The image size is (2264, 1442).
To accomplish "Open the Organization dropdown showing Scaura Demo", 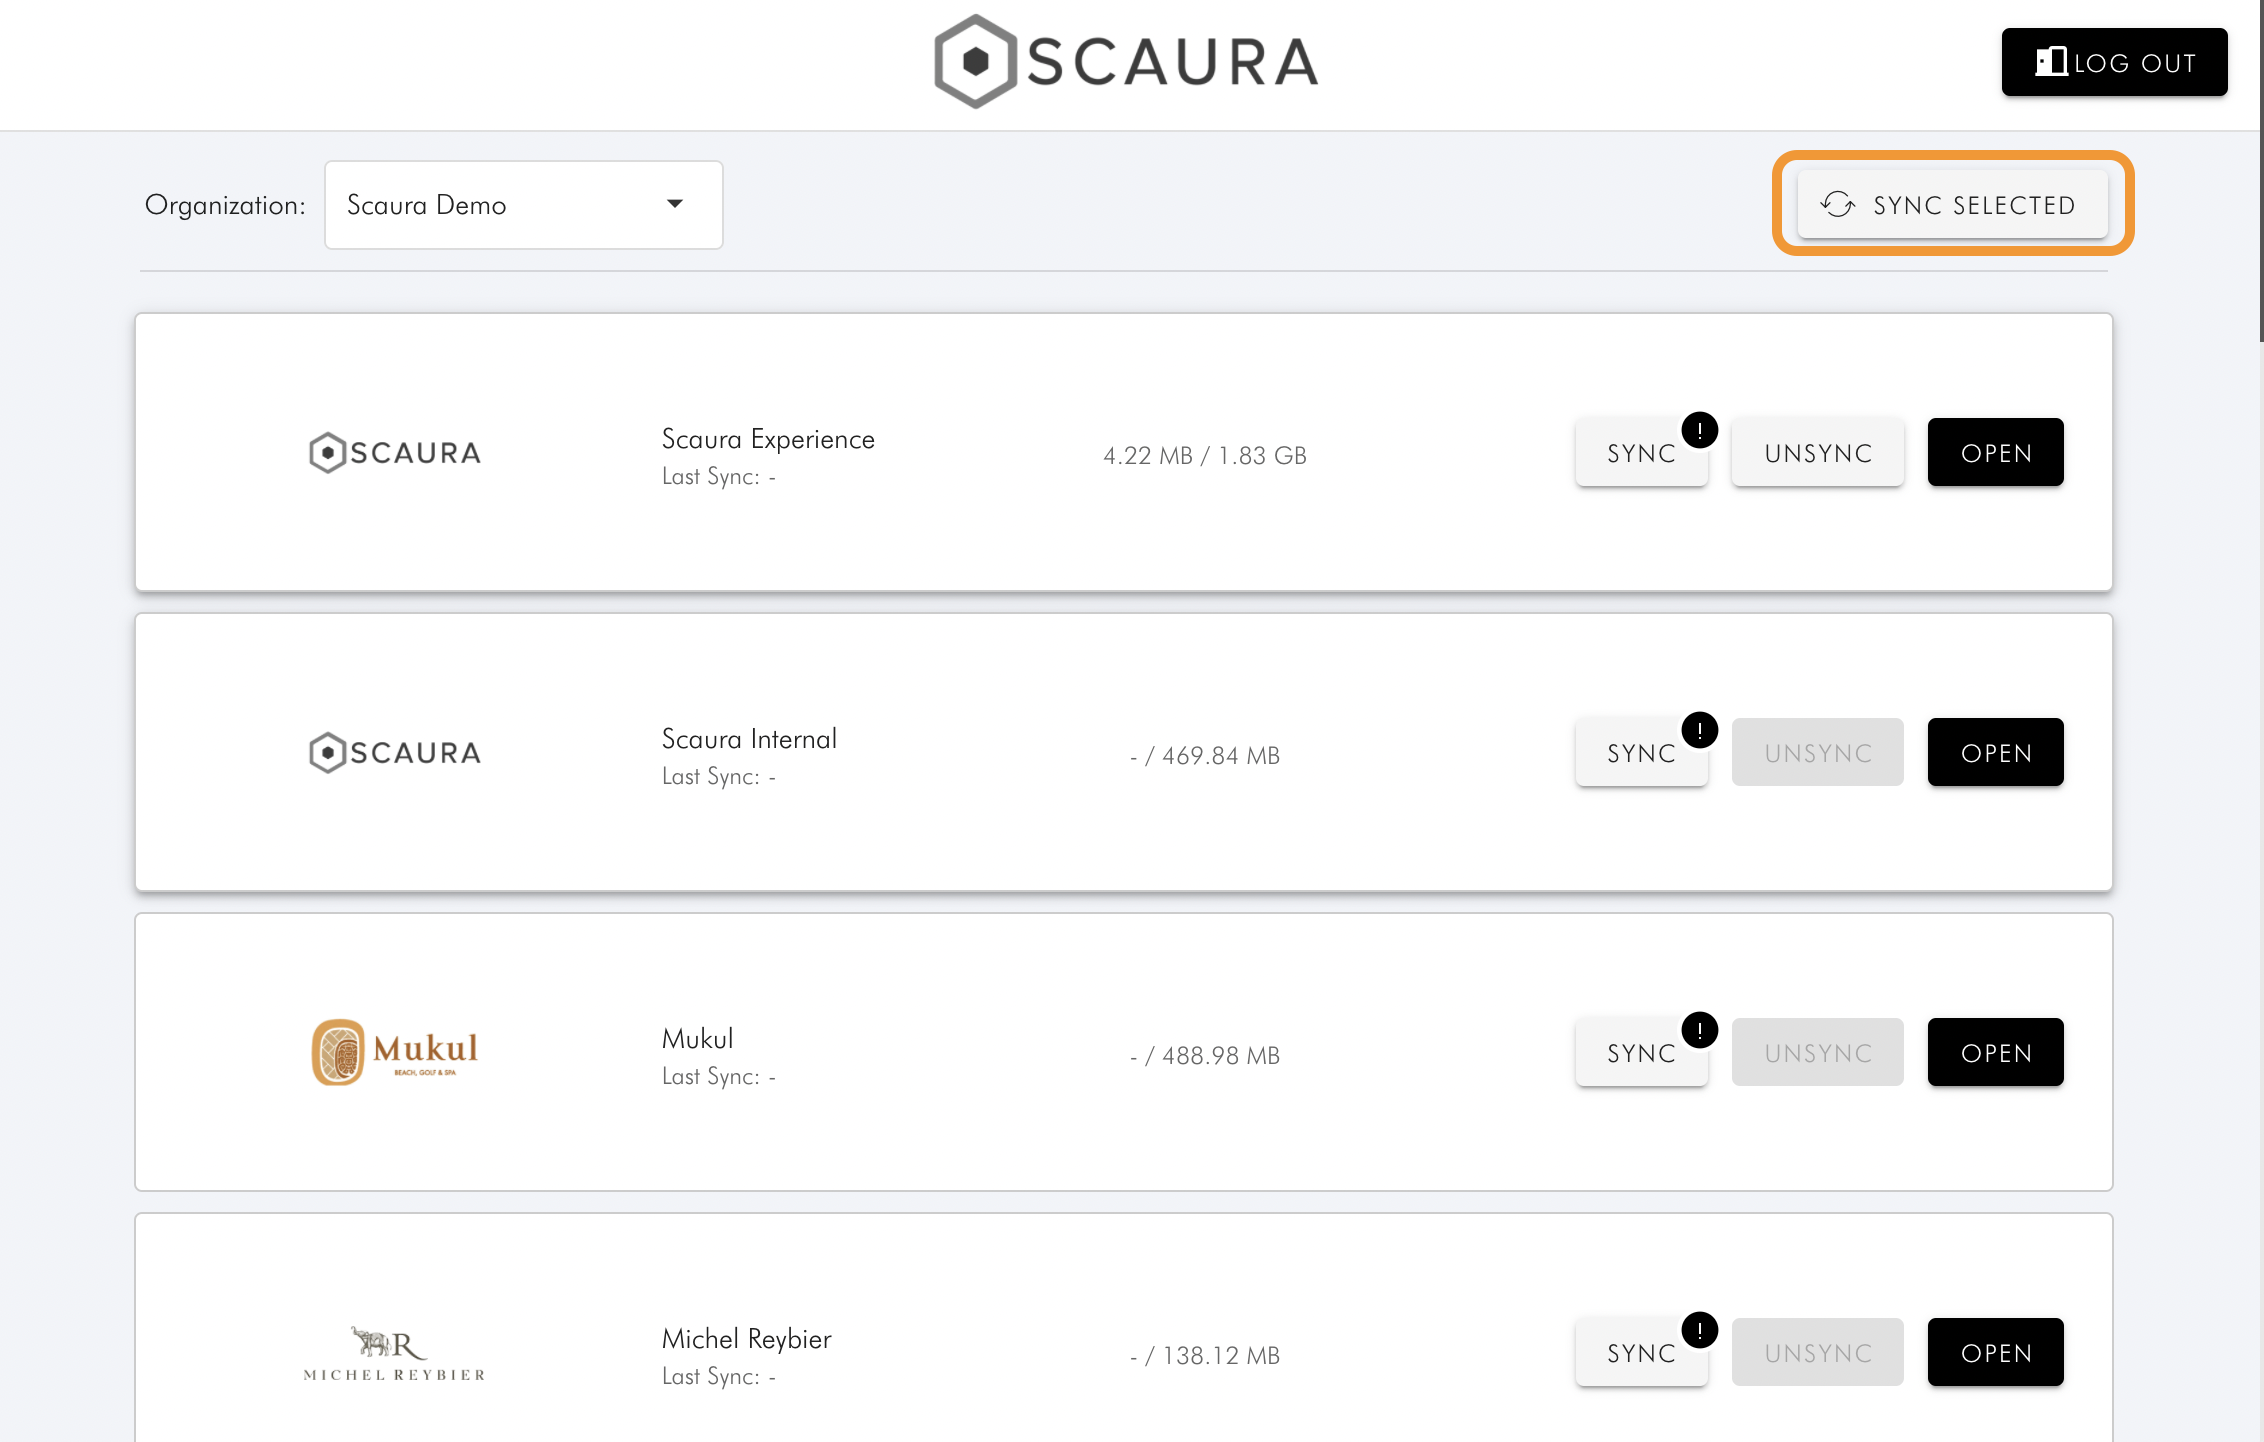I will [523, 205].
